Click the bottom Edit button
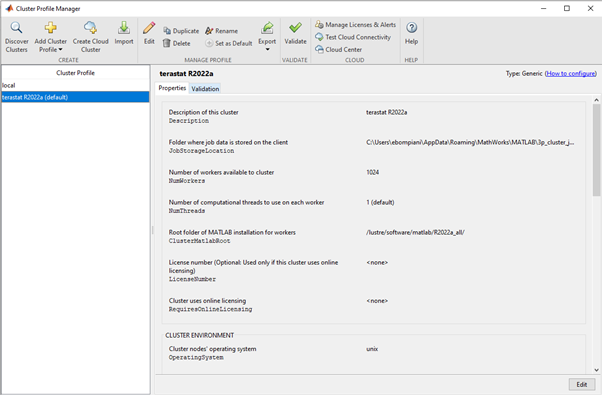This screenshot has width=602, height=395. point(582,384)
